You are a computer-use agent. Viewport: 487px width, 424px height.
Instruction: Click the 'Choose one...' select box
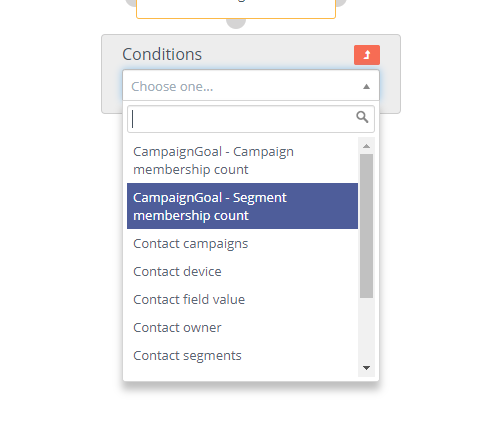coord(251,85)
